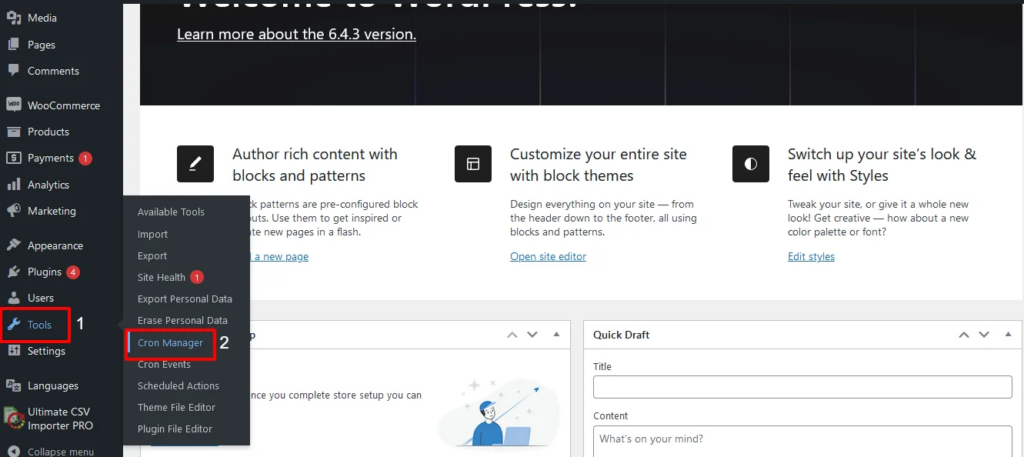Click the Pages sidebar icon
The image size is (1024, 457).
[13, 45]
